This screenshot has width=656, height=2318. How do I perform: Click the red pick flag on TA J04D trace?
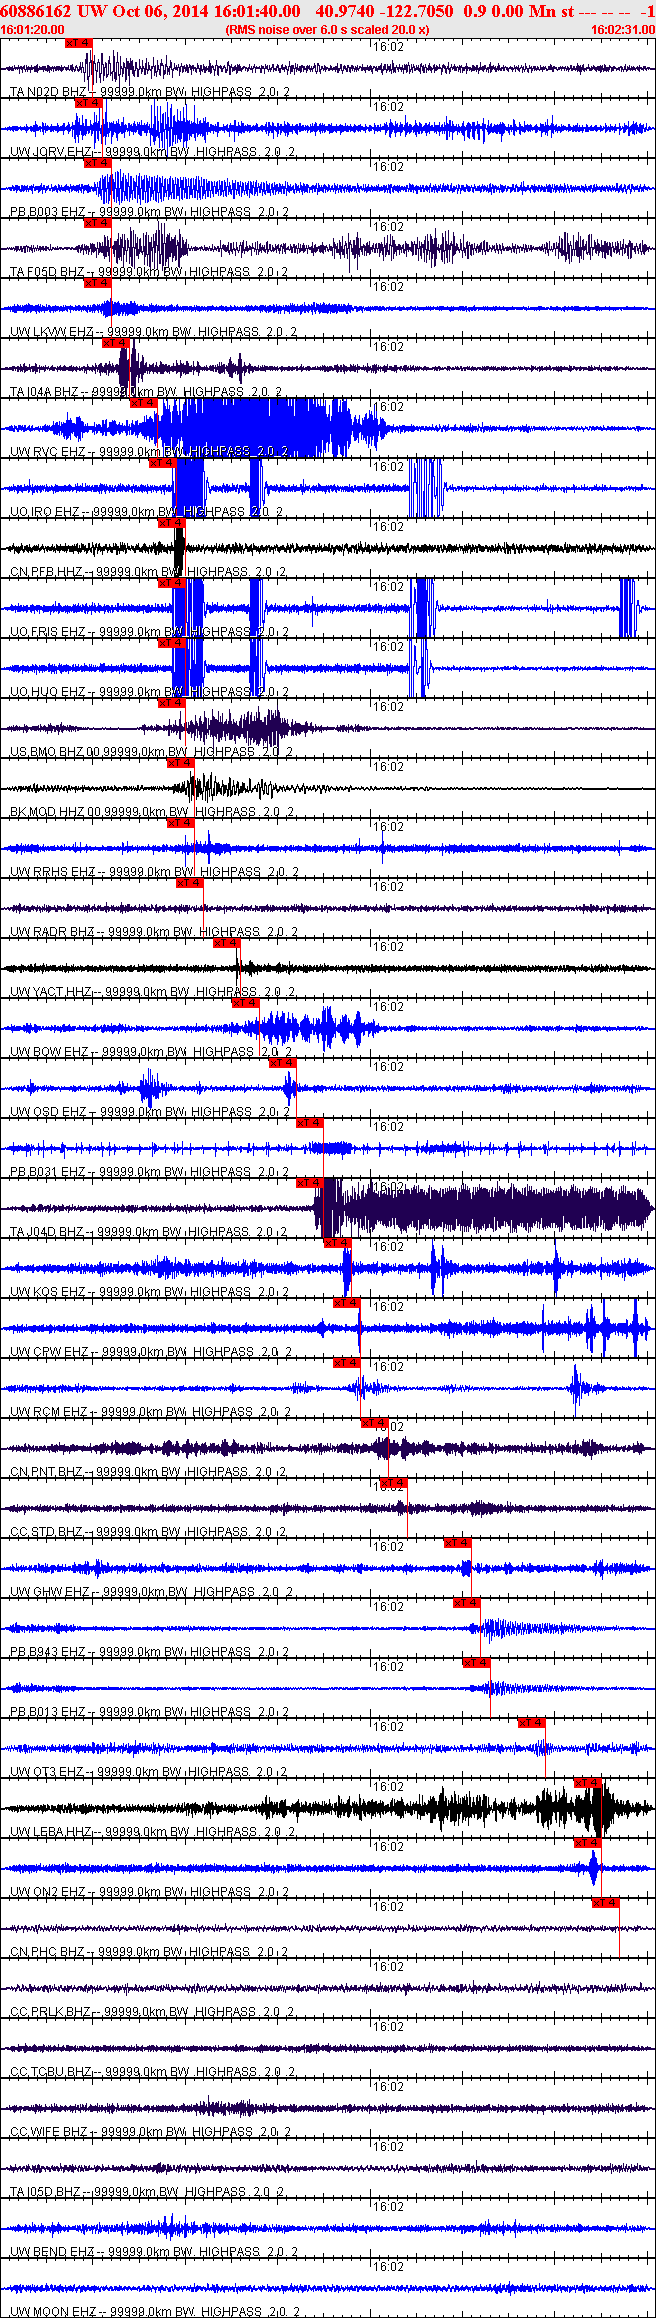coord(310,1183)
